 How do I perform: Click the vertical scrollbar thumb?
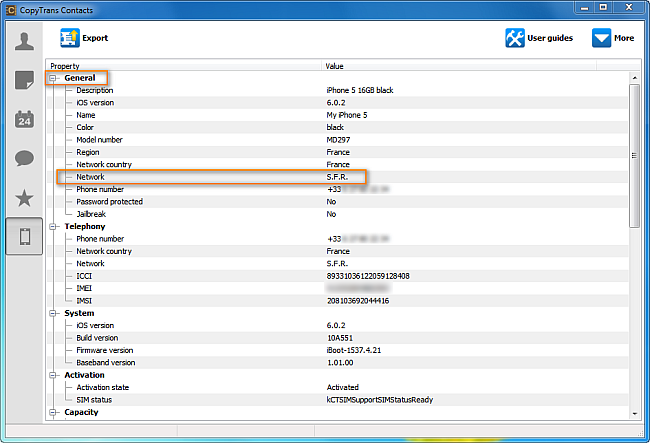coord(635,156)
